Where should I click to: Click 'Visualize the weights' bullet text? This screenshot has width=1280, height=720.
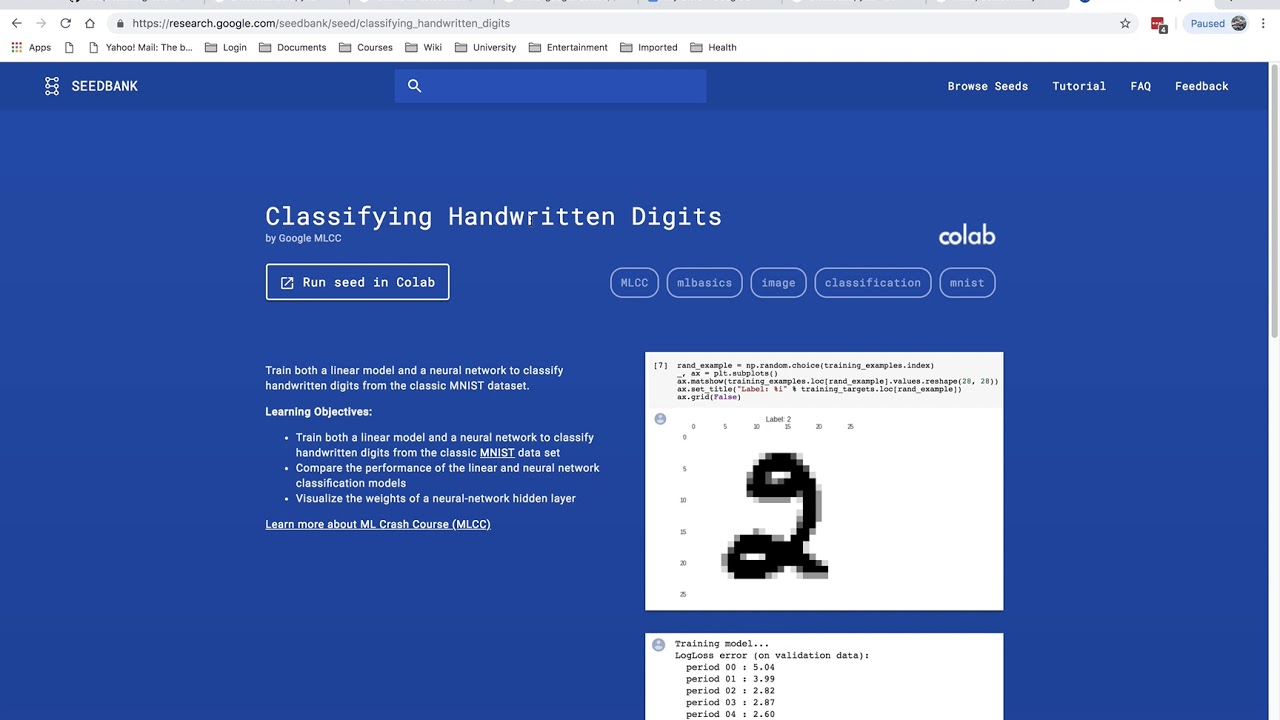coord(436,498)
